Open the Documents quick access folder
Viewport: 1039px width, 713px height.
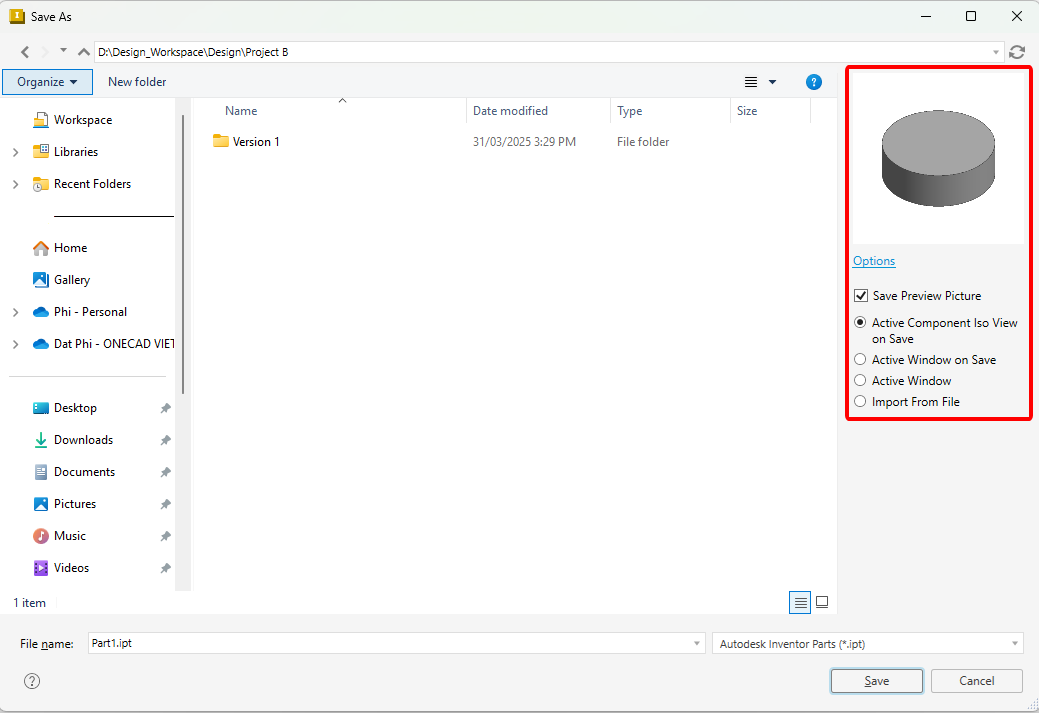[x=84, y=472]
